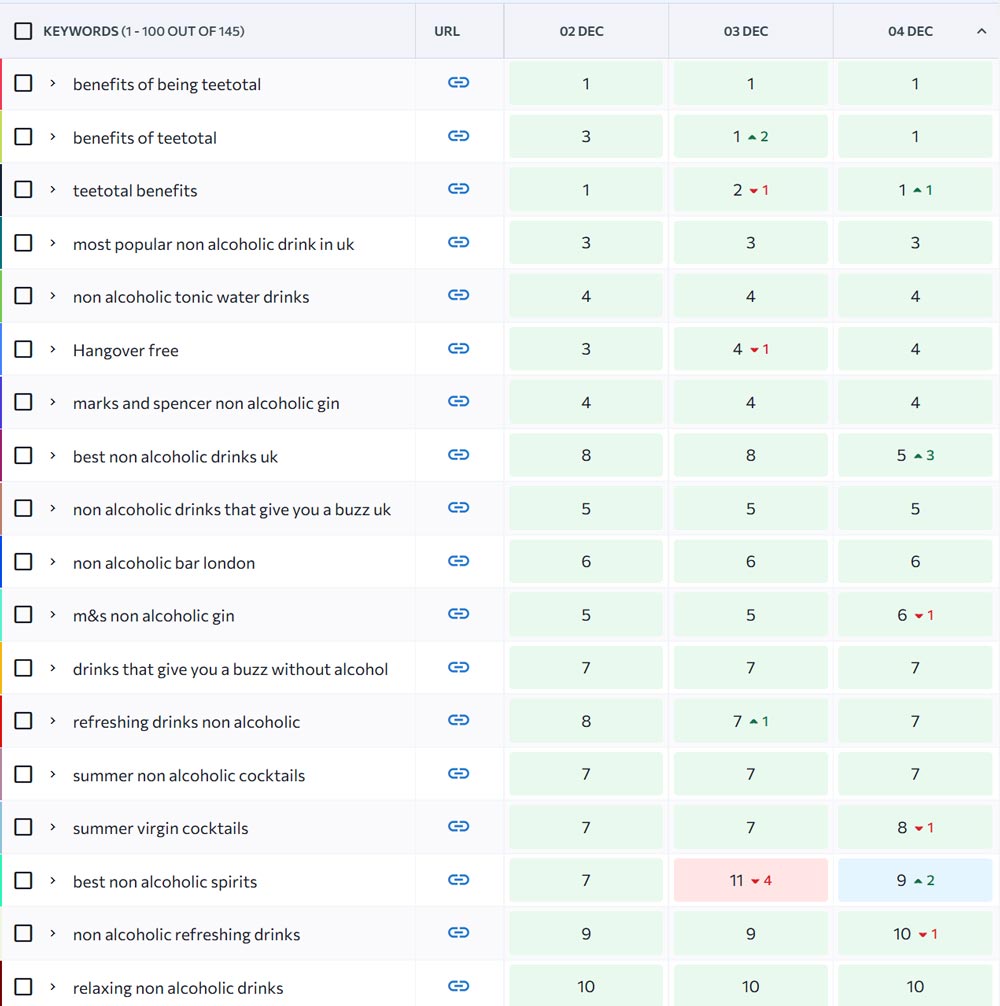Expand details for 'non alcoholic tonic water drinks'
The height and width of the screenshot is (1006, 1000).
click(x=53, y=296)
